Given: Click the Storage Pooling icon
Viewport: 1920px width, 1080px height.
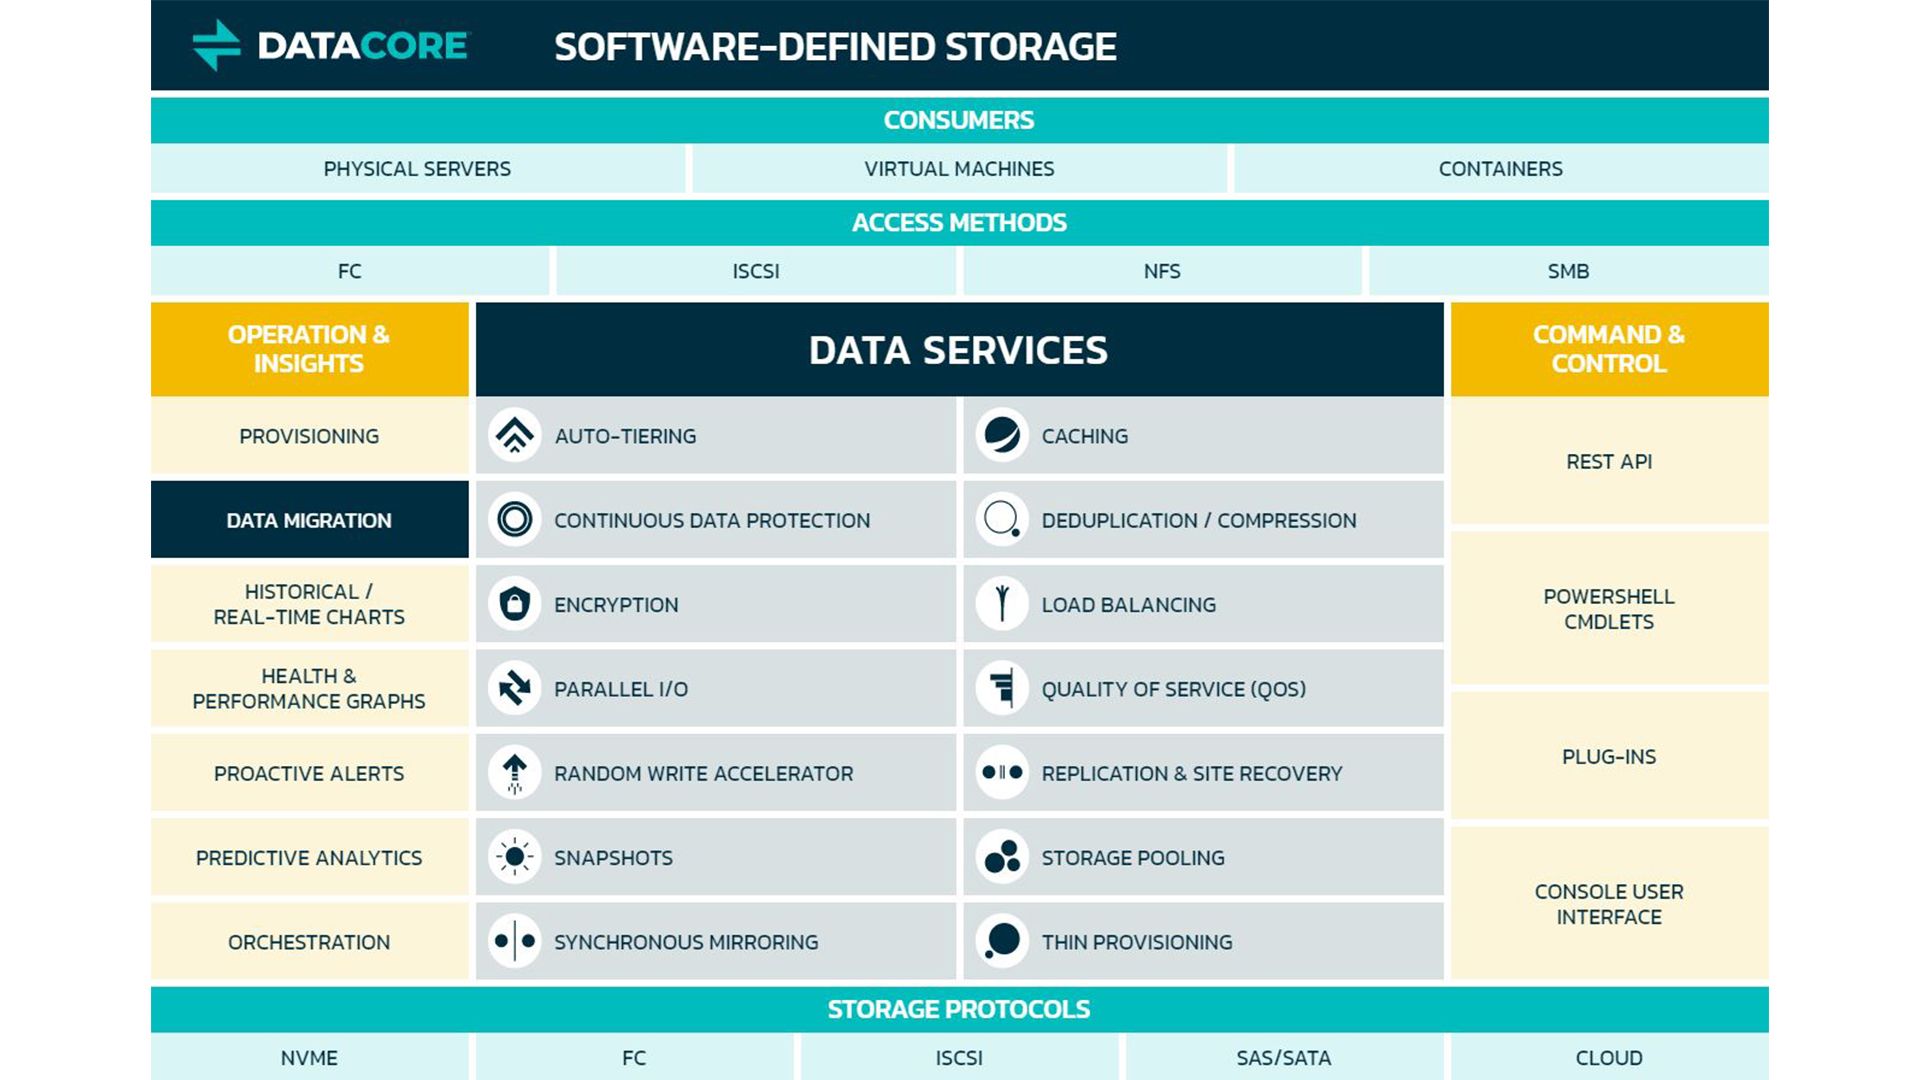Looking at the screenshot, I should tap(1001, 857).
